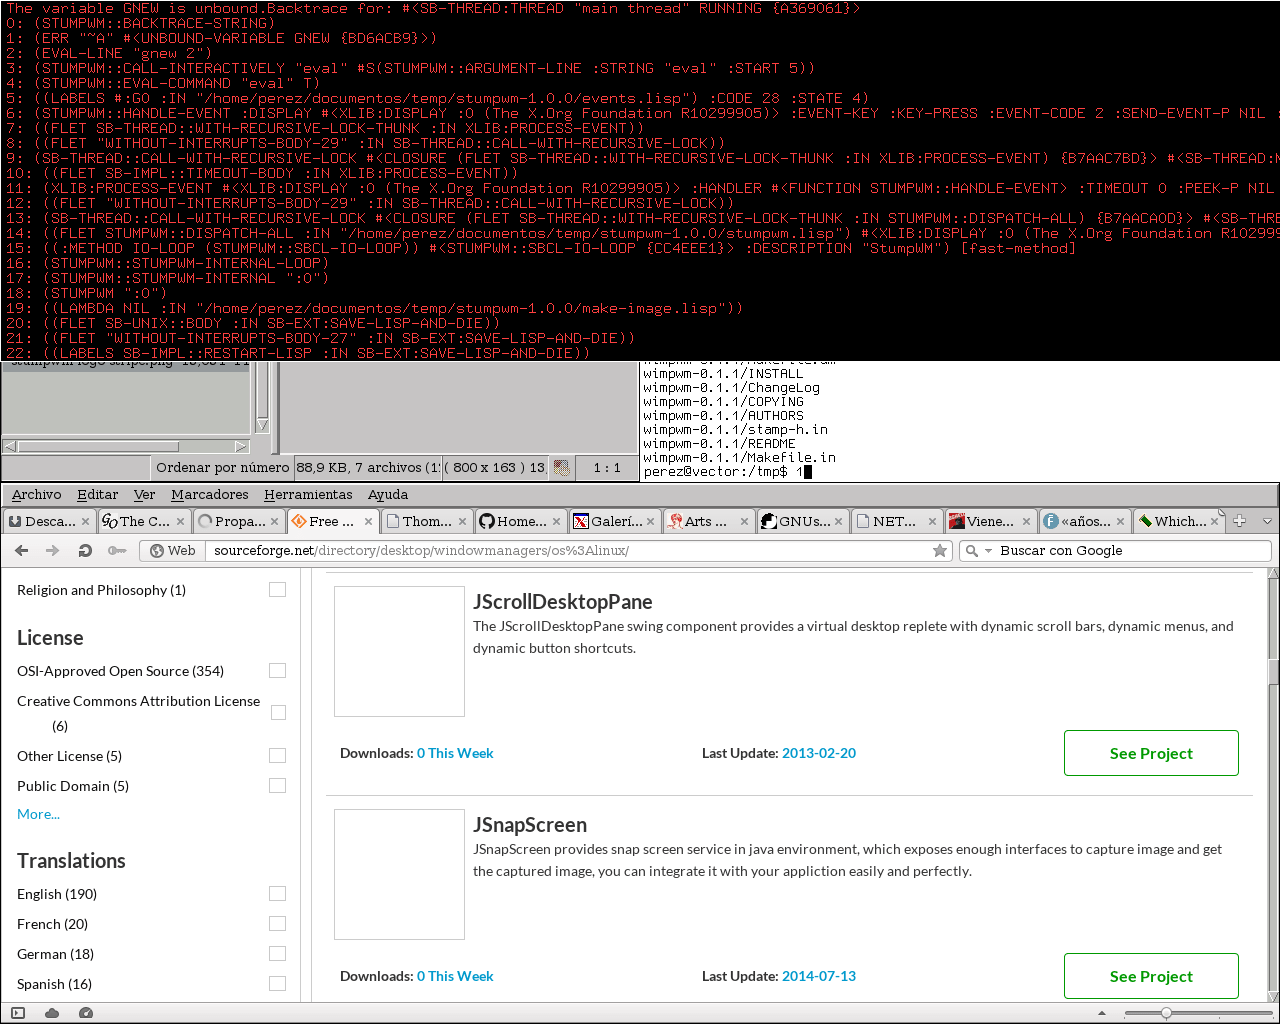Check the Public Domain filter
The width and height of the screenshot is (1280, 1024).
(x=277, y=786)
